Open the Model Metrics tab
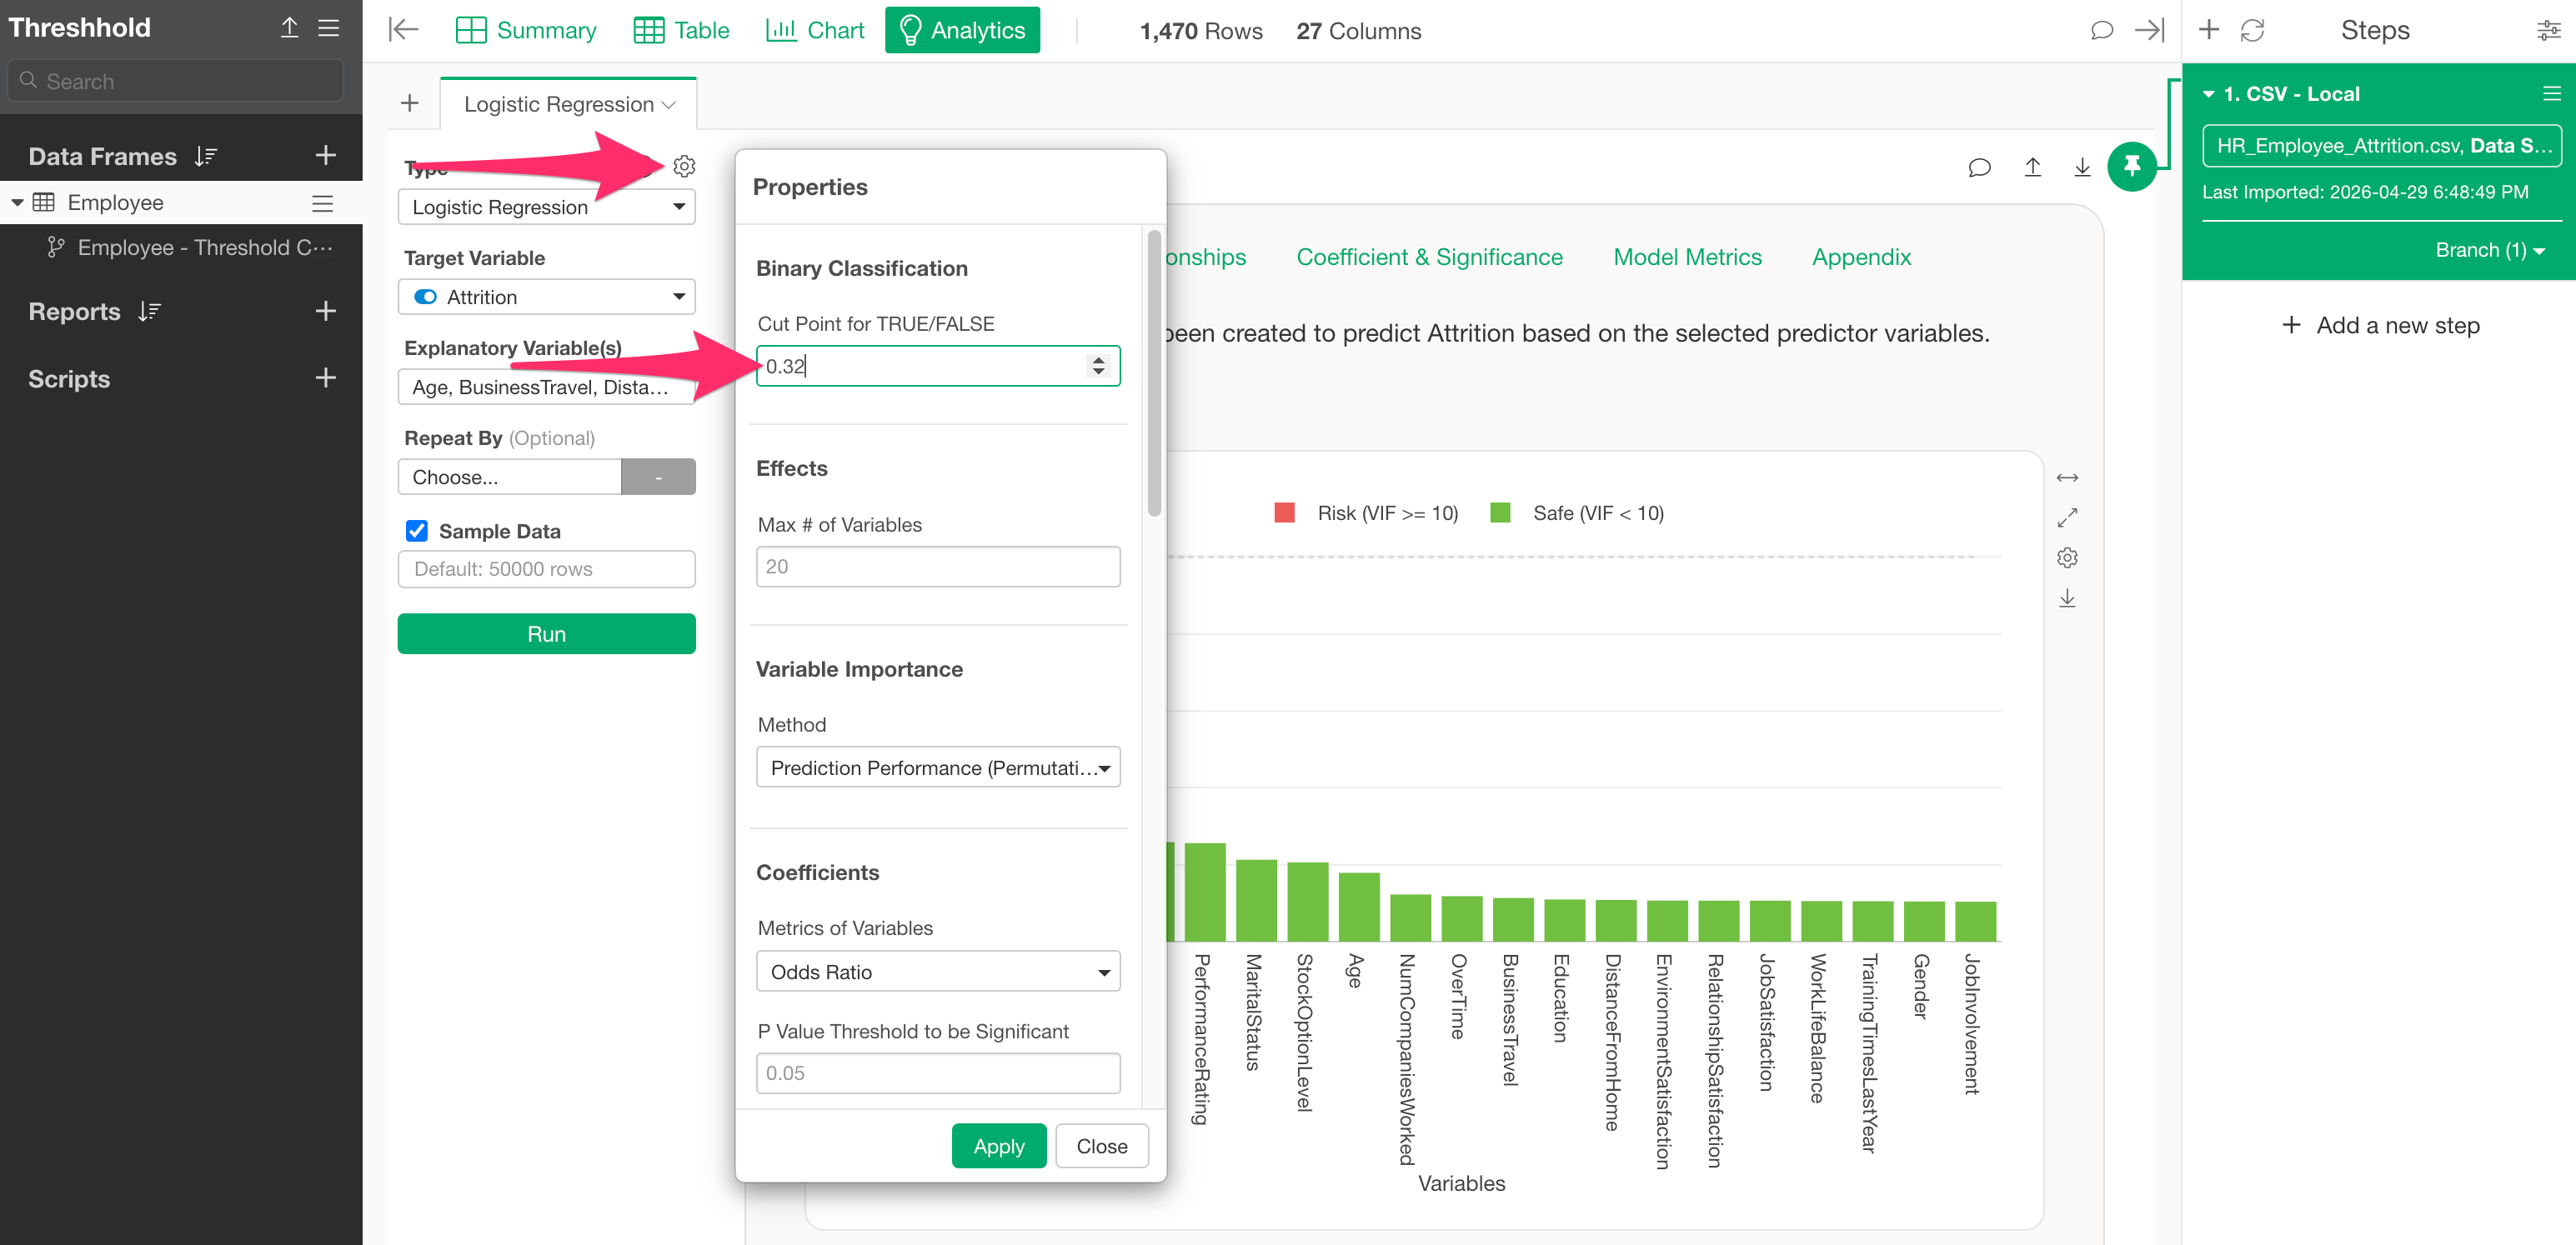The width and height of the screenshot is (2576, 1245). (1687, 257)
